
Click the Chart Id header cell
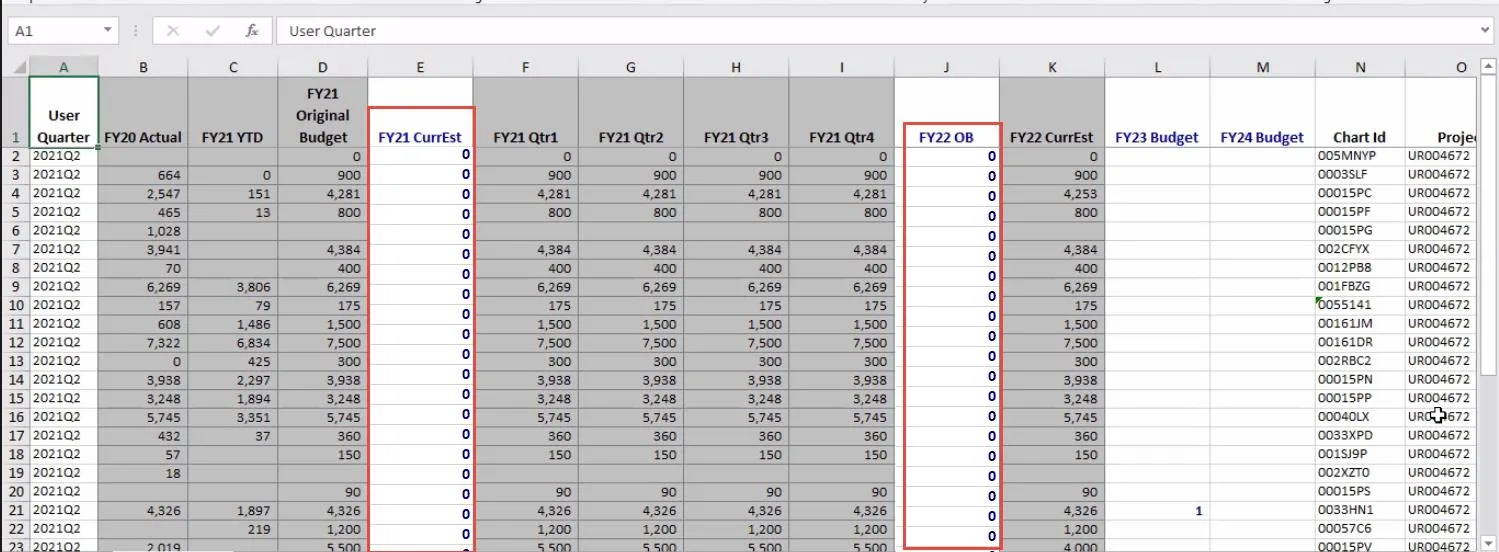pyautogui.click(x=1360, y=113)
